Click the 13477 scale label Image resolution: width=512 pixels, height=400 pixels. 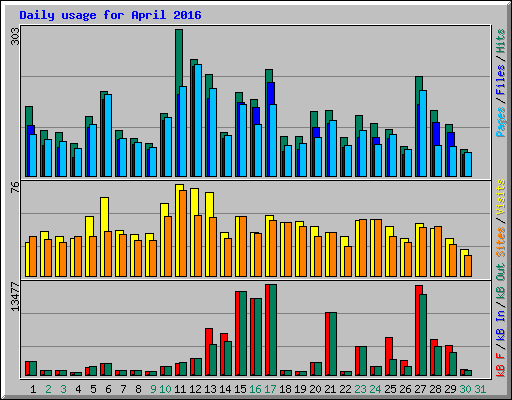[15, 297]
